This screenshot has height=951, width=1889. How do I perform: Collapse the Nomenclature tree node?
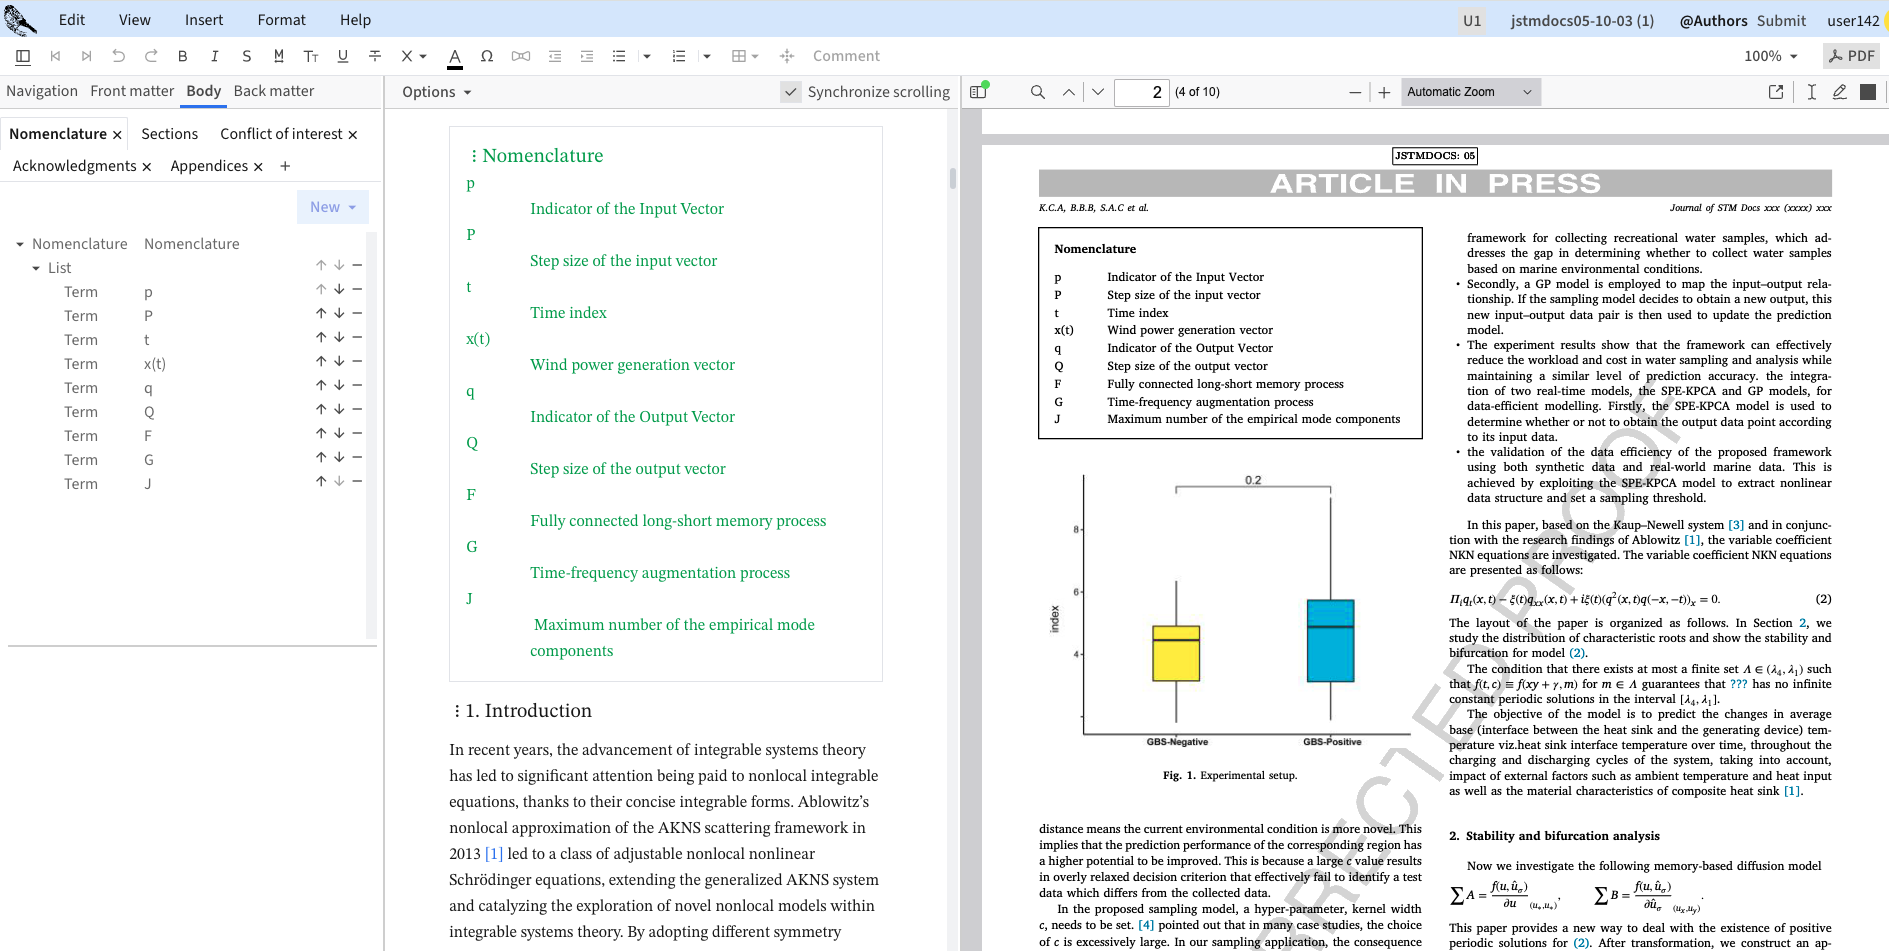click(20, 244)
